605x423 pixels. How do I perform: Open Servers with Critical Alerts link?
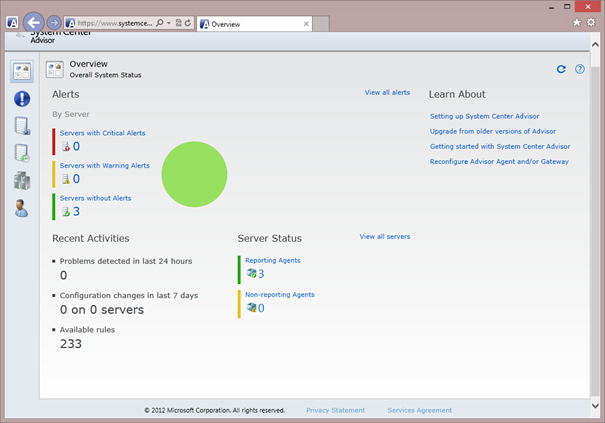click(x=102, y=132)
